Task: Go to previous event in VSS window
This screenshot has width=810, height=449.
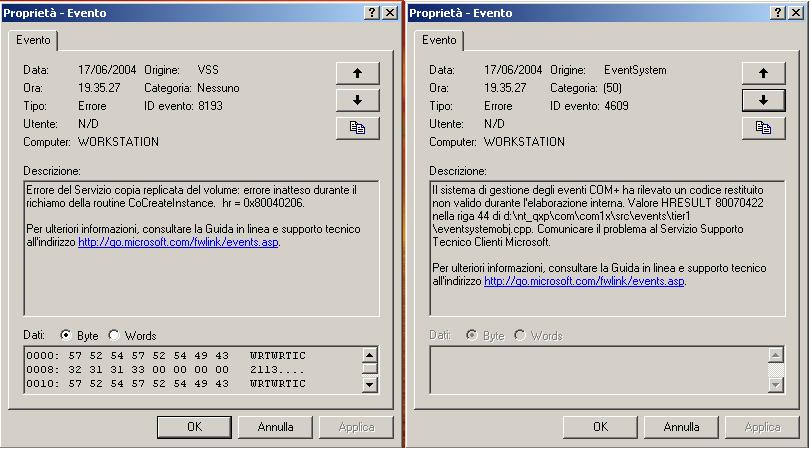Action: click(357, 73)
